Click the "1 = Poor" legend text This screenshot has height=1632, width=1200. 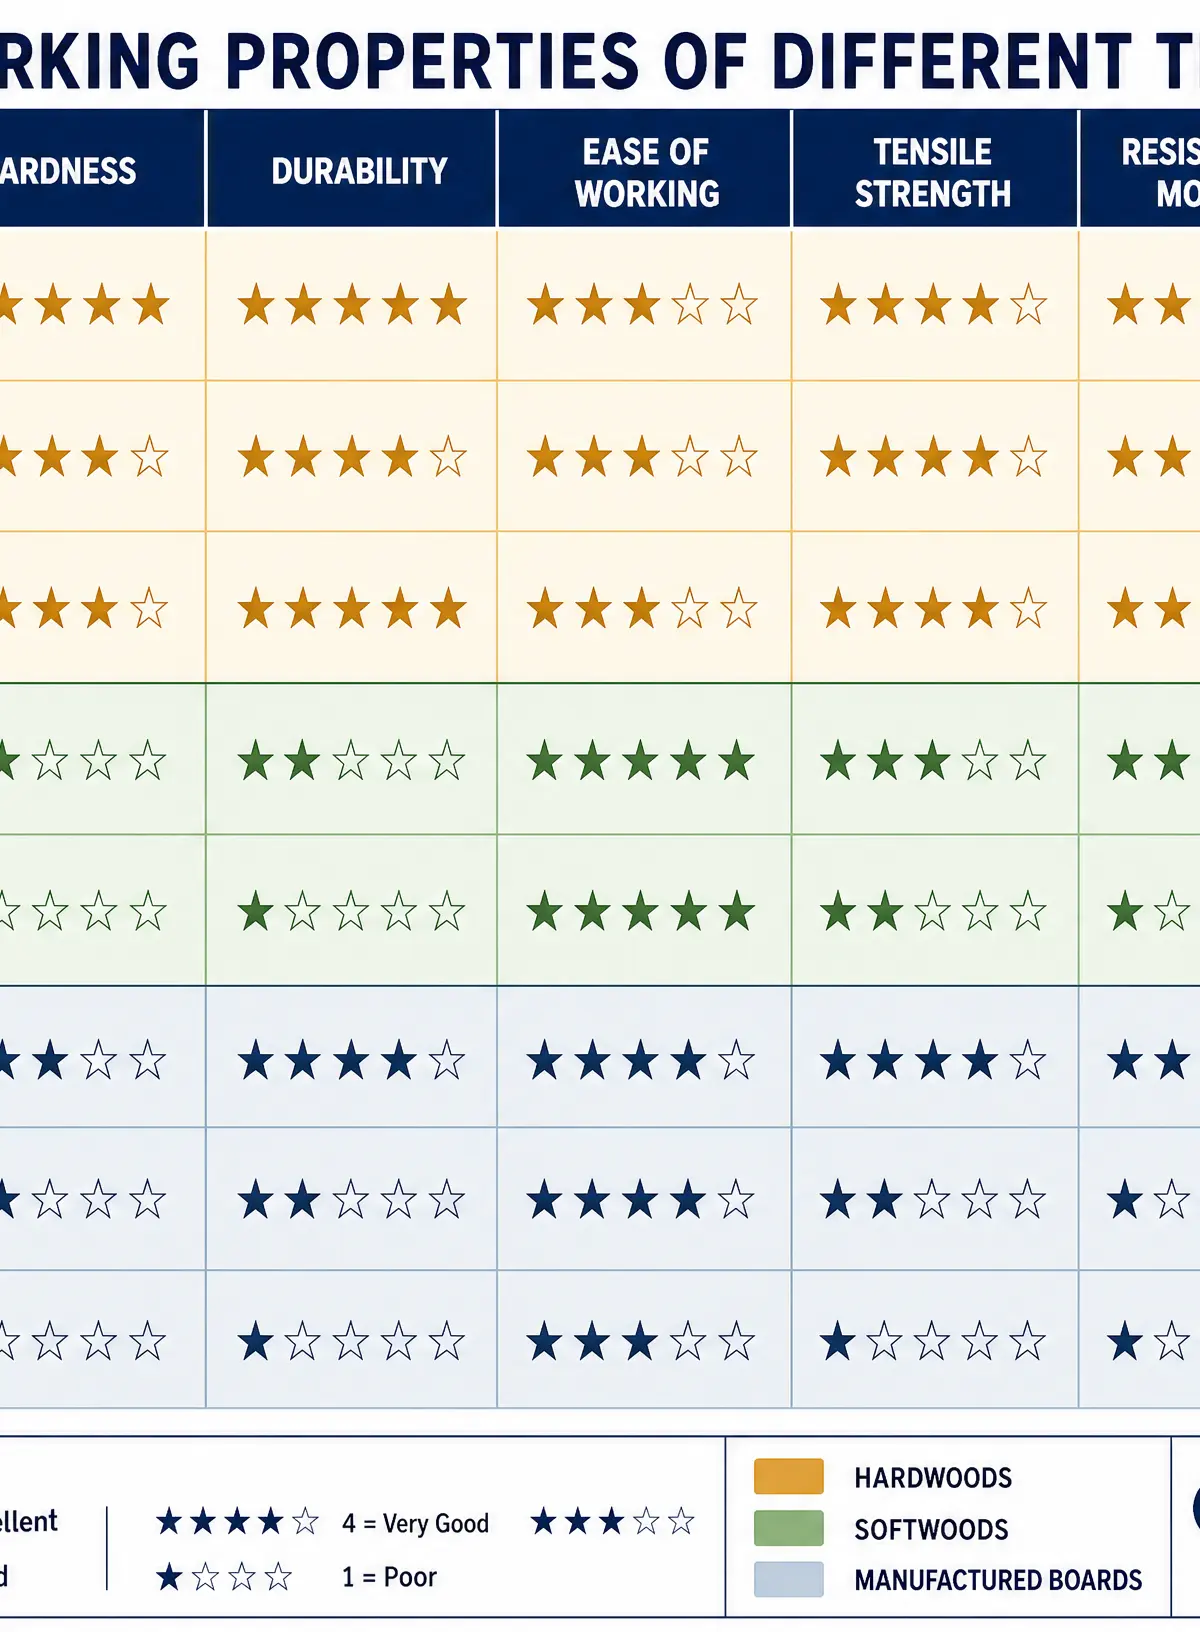tap(389, 1577)
